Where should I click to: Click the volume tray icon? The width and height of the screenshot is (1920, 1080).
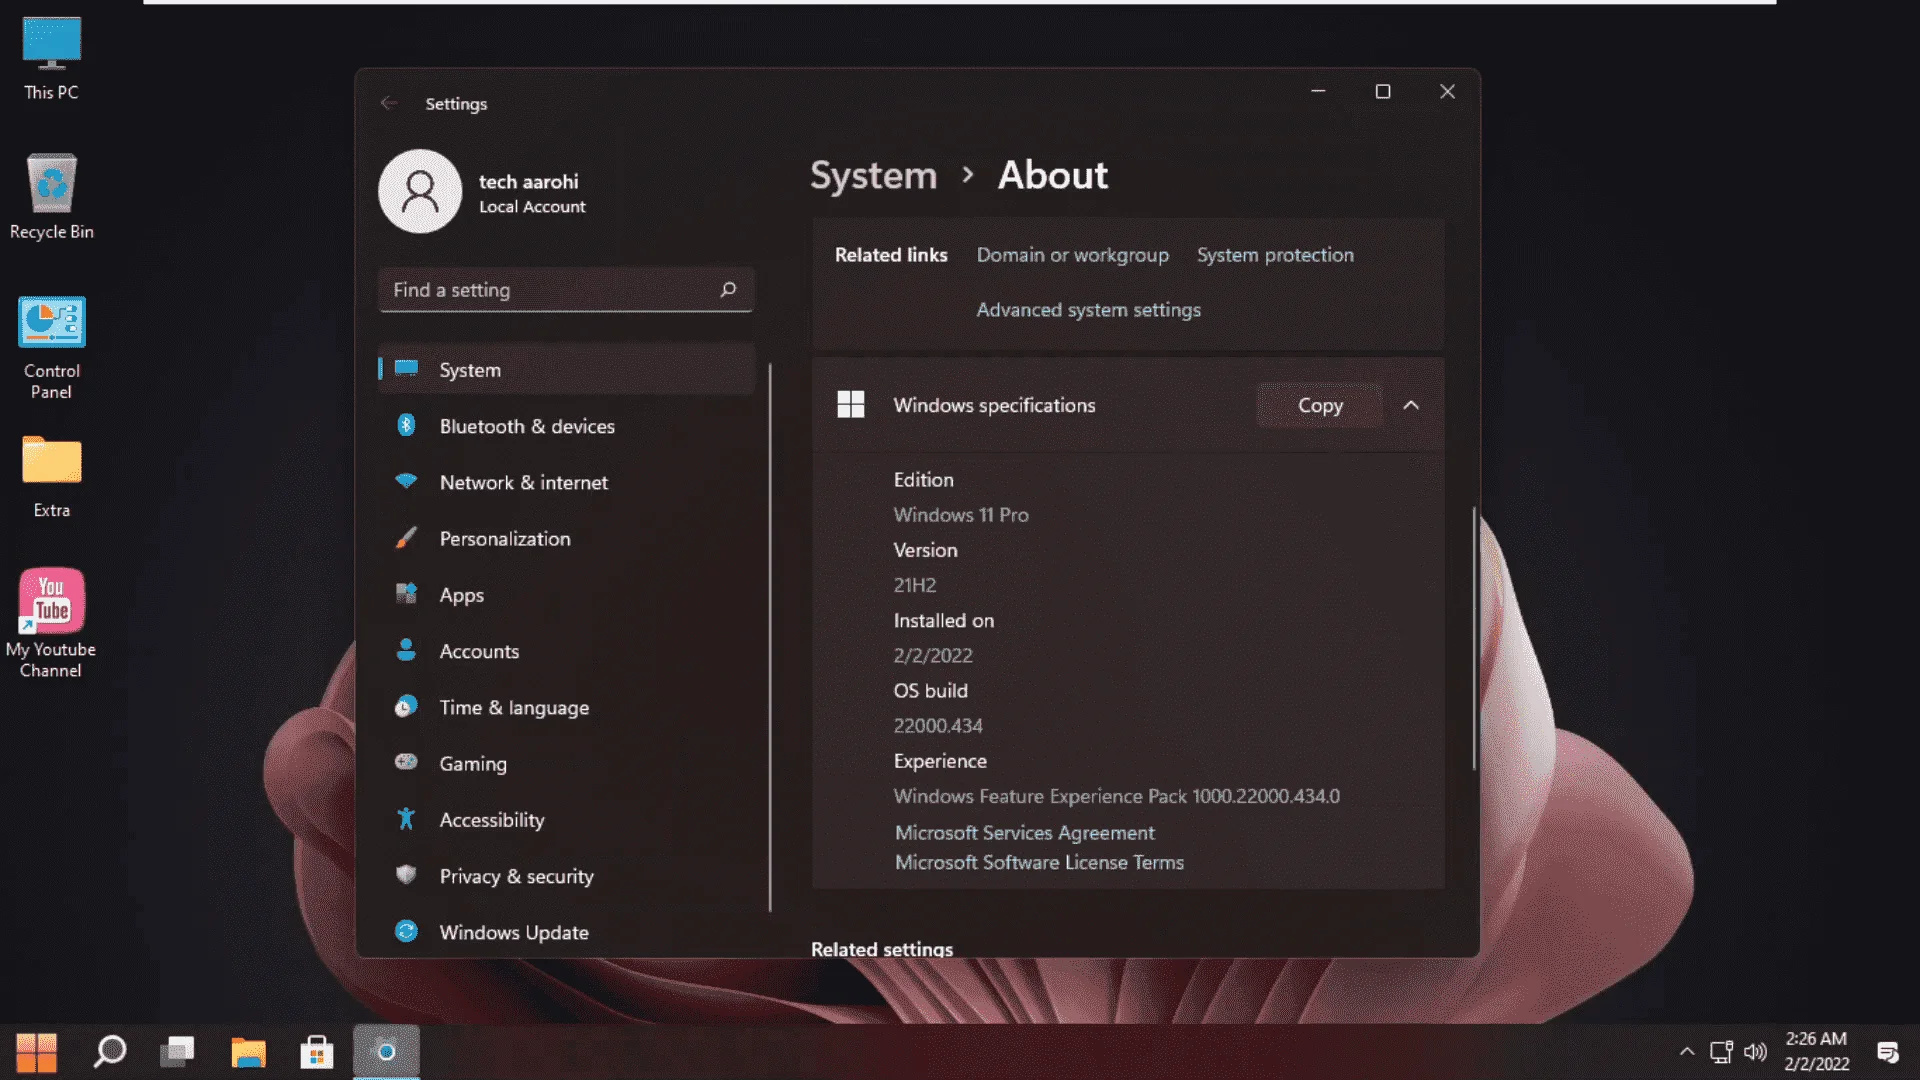pos(1755,1052)
